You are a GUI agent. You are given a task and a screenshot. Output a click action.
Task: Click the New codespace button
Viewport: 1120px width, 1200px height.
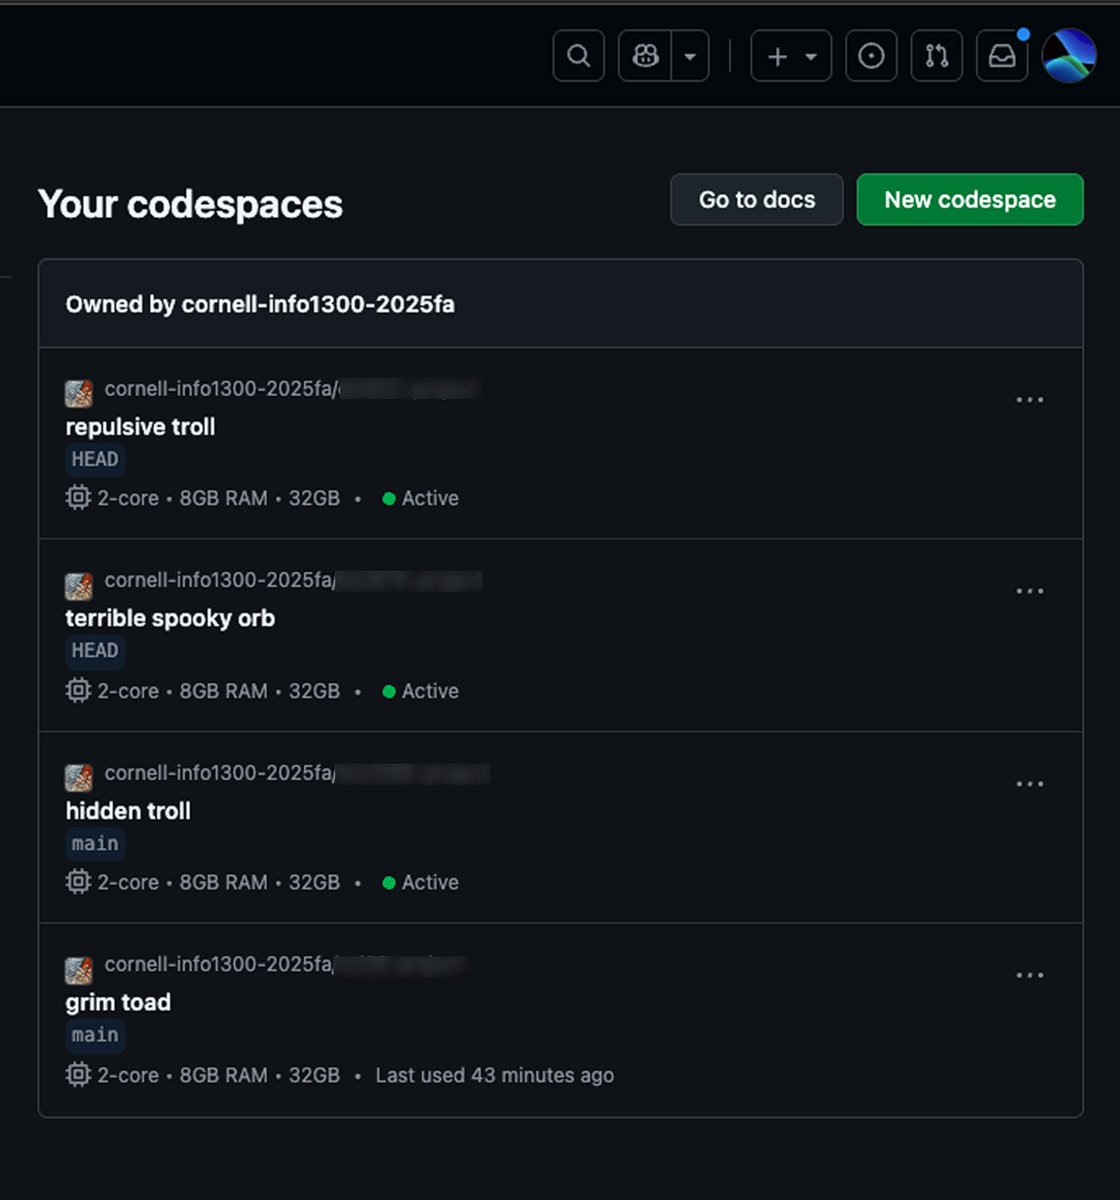click(x=970, y=199)
